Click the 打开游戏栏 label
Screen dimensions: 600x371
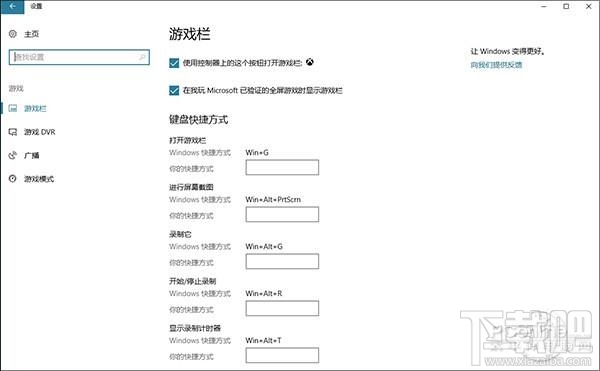[x=188, y=140]
